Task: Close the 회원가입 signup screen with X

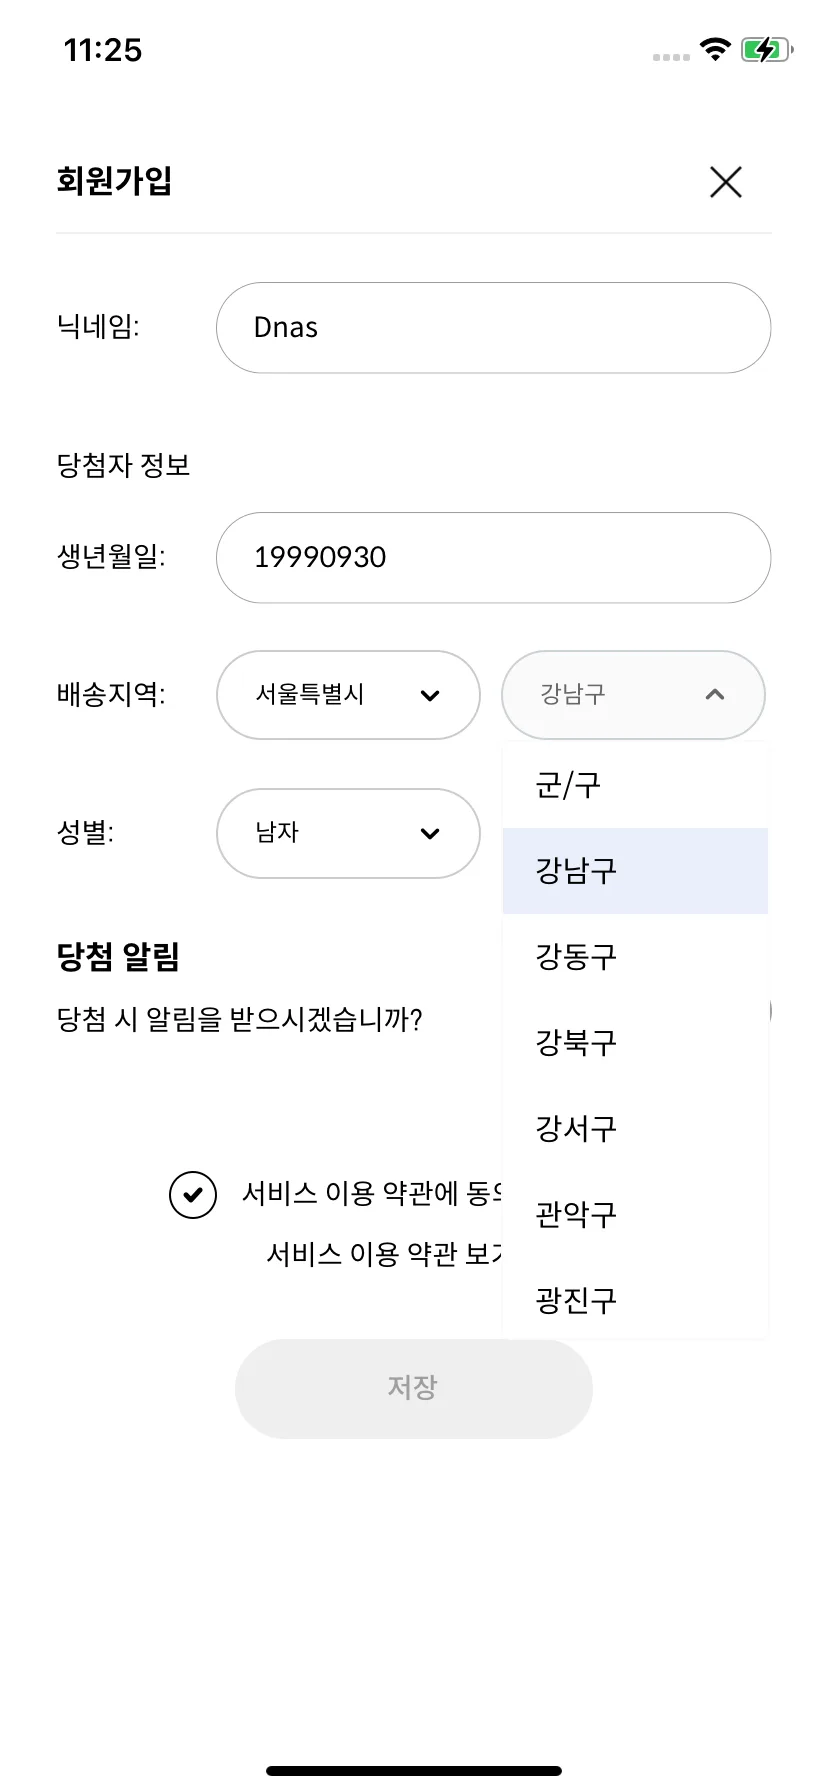Action: click(x=725, y=182)
